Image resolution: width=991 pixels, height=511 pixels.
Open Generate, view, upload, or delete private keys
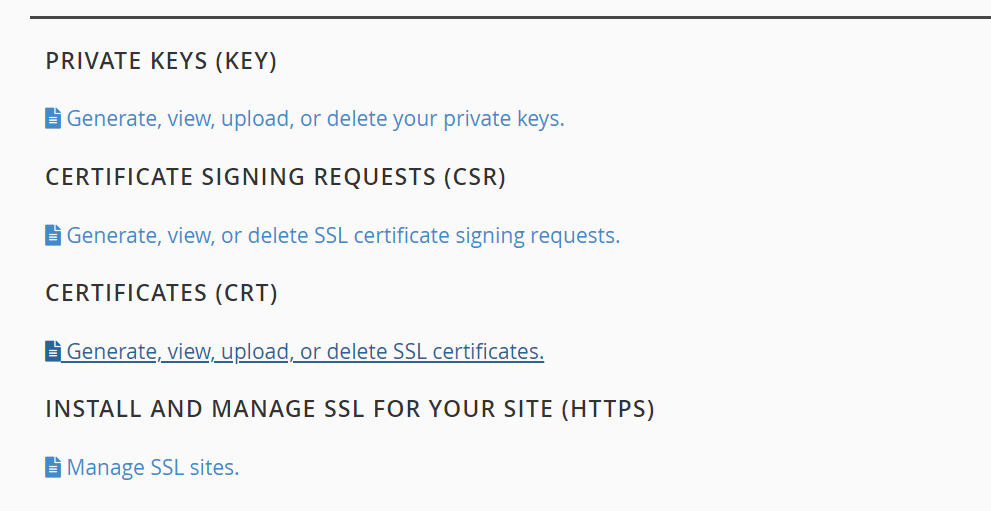pos(315,119)
